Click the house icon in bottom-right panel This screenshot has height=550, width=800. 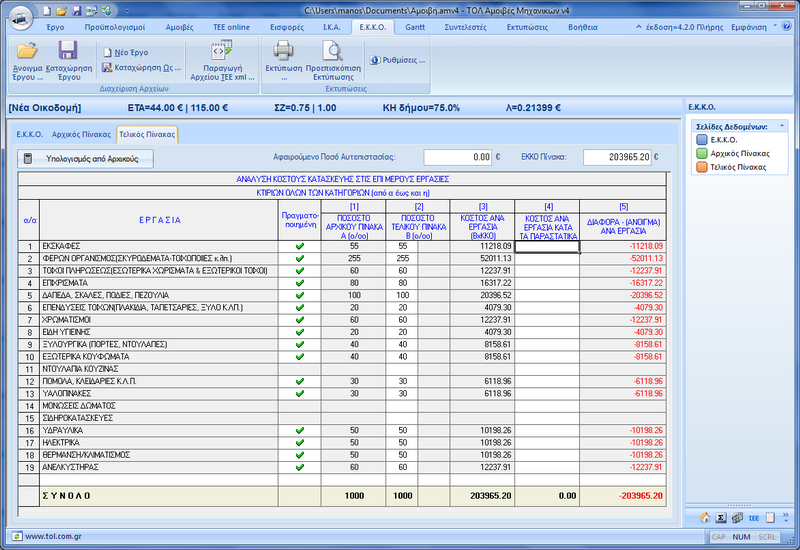point(704,518)
